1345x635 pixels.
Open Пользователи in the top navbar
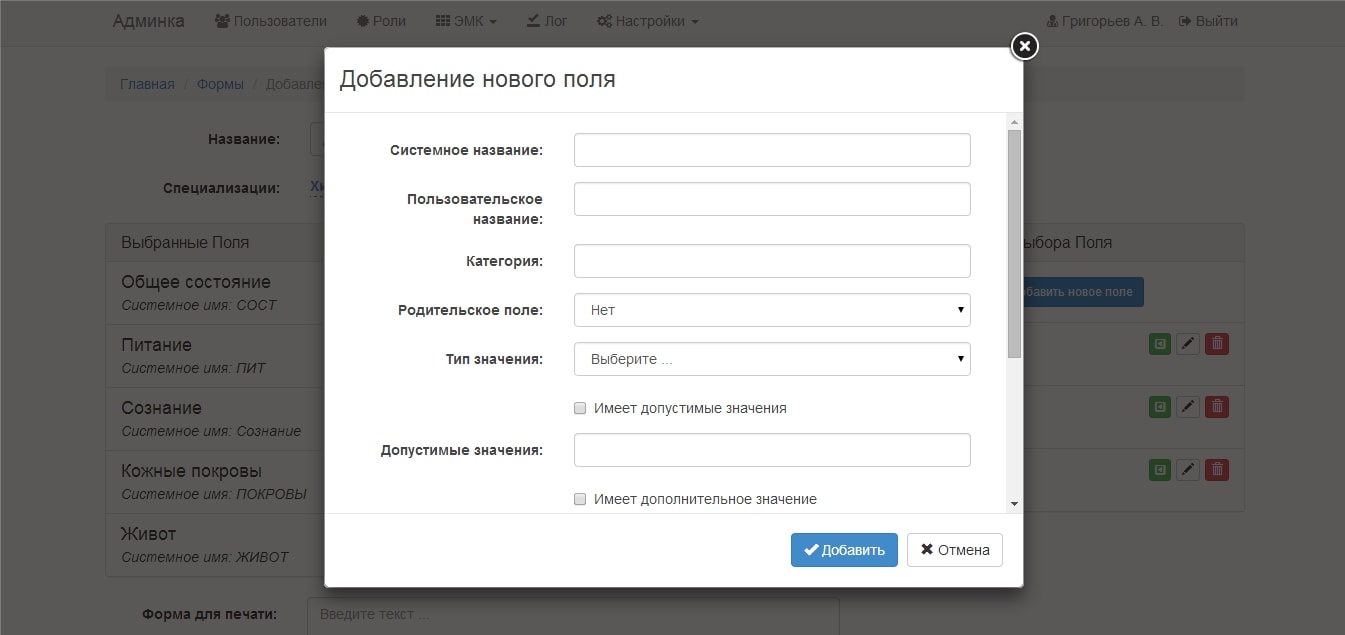[271, 21]
